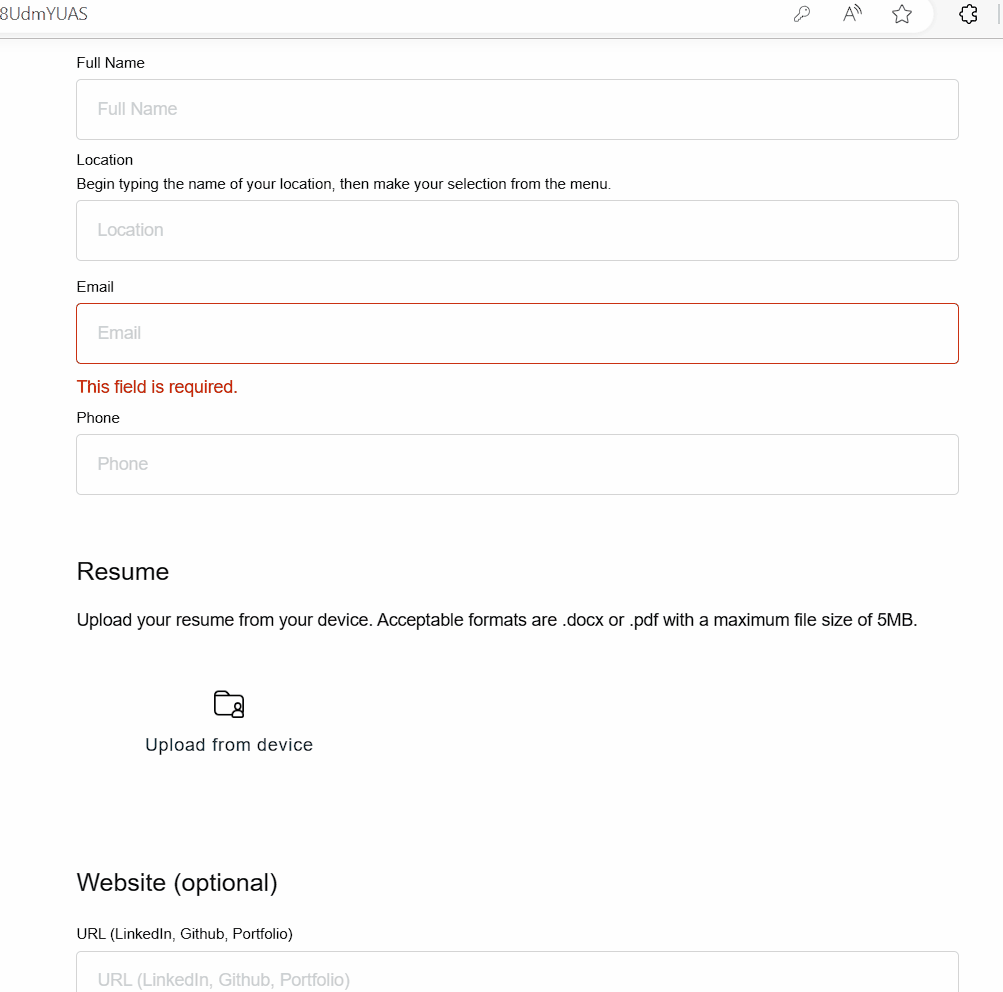This screenshot has width=1003, height=992.
Task: Click the Full Name label text
Action: 110,62
